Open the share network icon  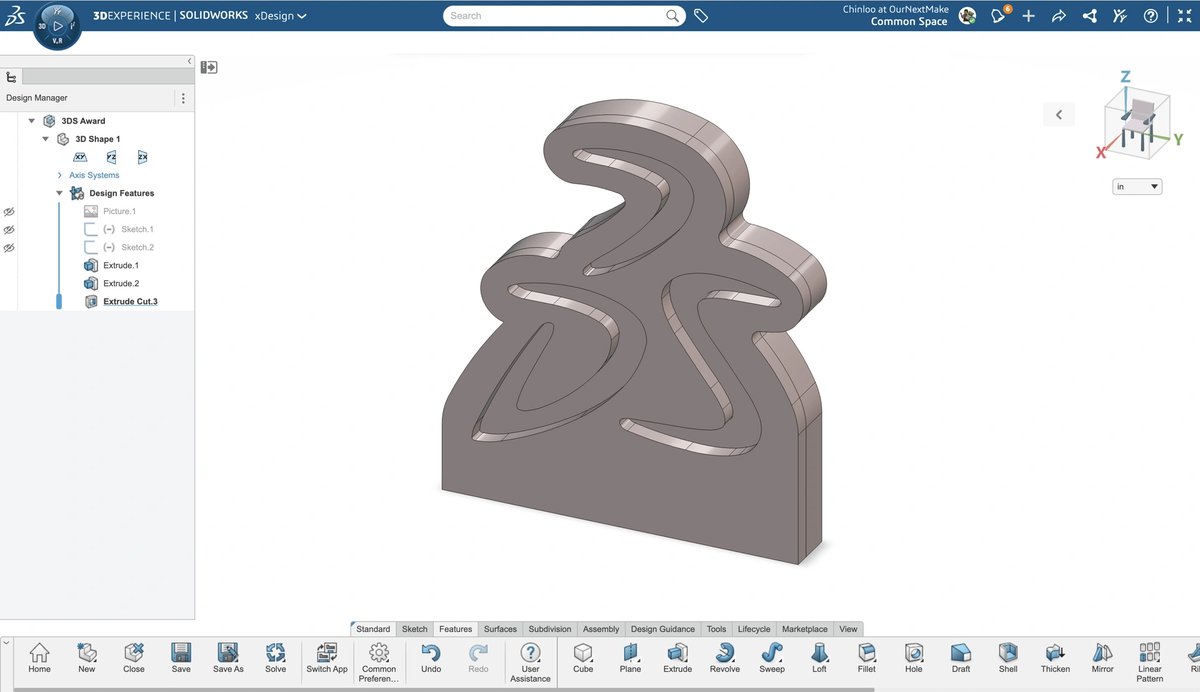(1090, 16)
